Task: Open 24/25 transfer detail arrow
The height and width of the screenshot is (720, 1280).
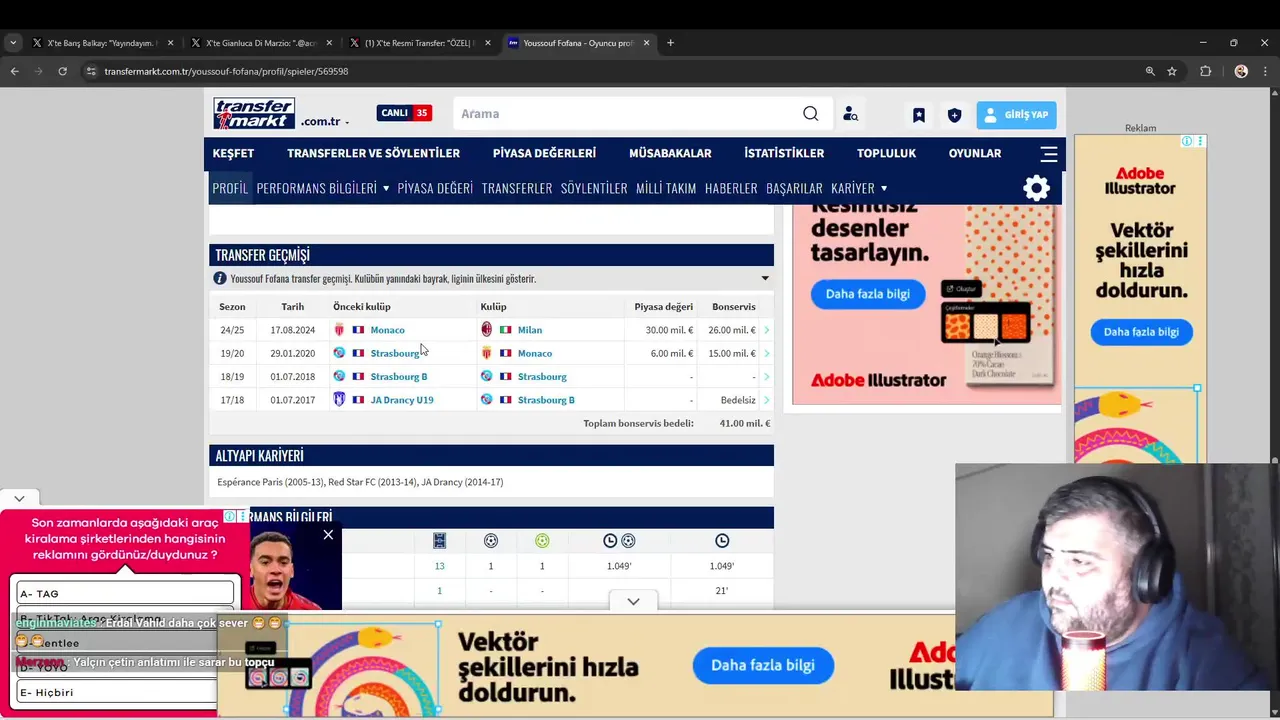Action: pos(767,330)
